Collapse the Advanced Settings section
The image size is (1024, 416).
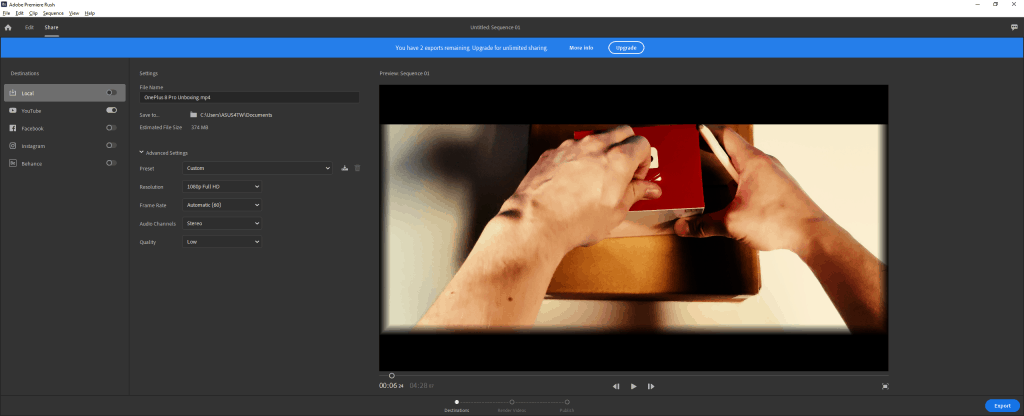pyautogui.click(x=163, y=153)
